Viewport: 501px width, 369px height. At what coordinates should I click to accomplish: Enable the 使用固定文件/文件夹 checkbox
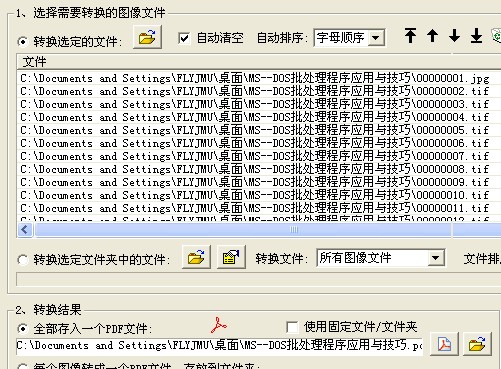[x=292, y=327]
